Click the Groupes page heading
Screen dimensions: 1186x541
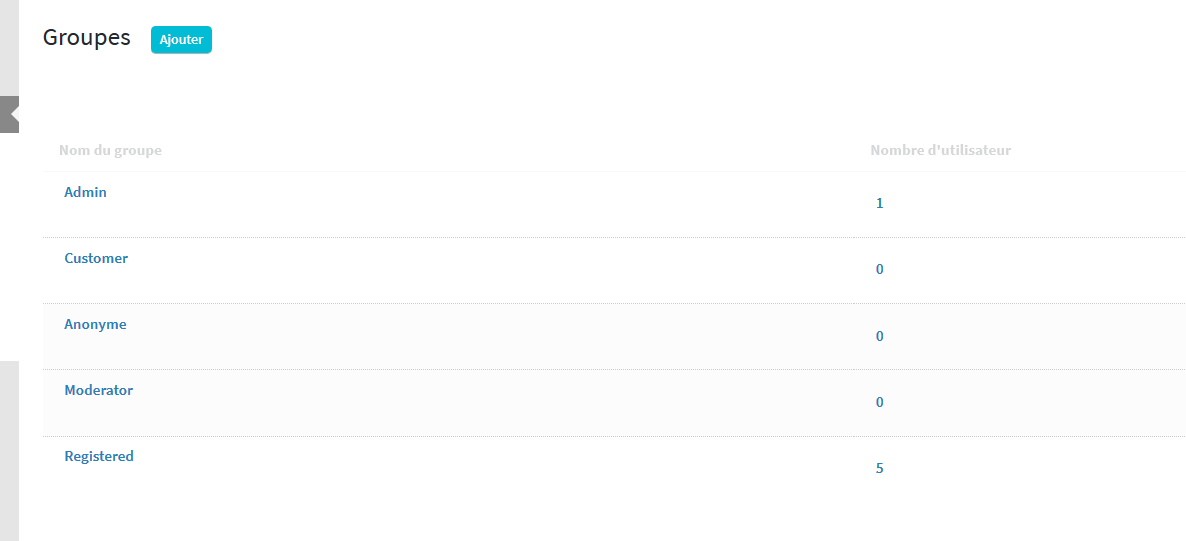tap(86, 38)
